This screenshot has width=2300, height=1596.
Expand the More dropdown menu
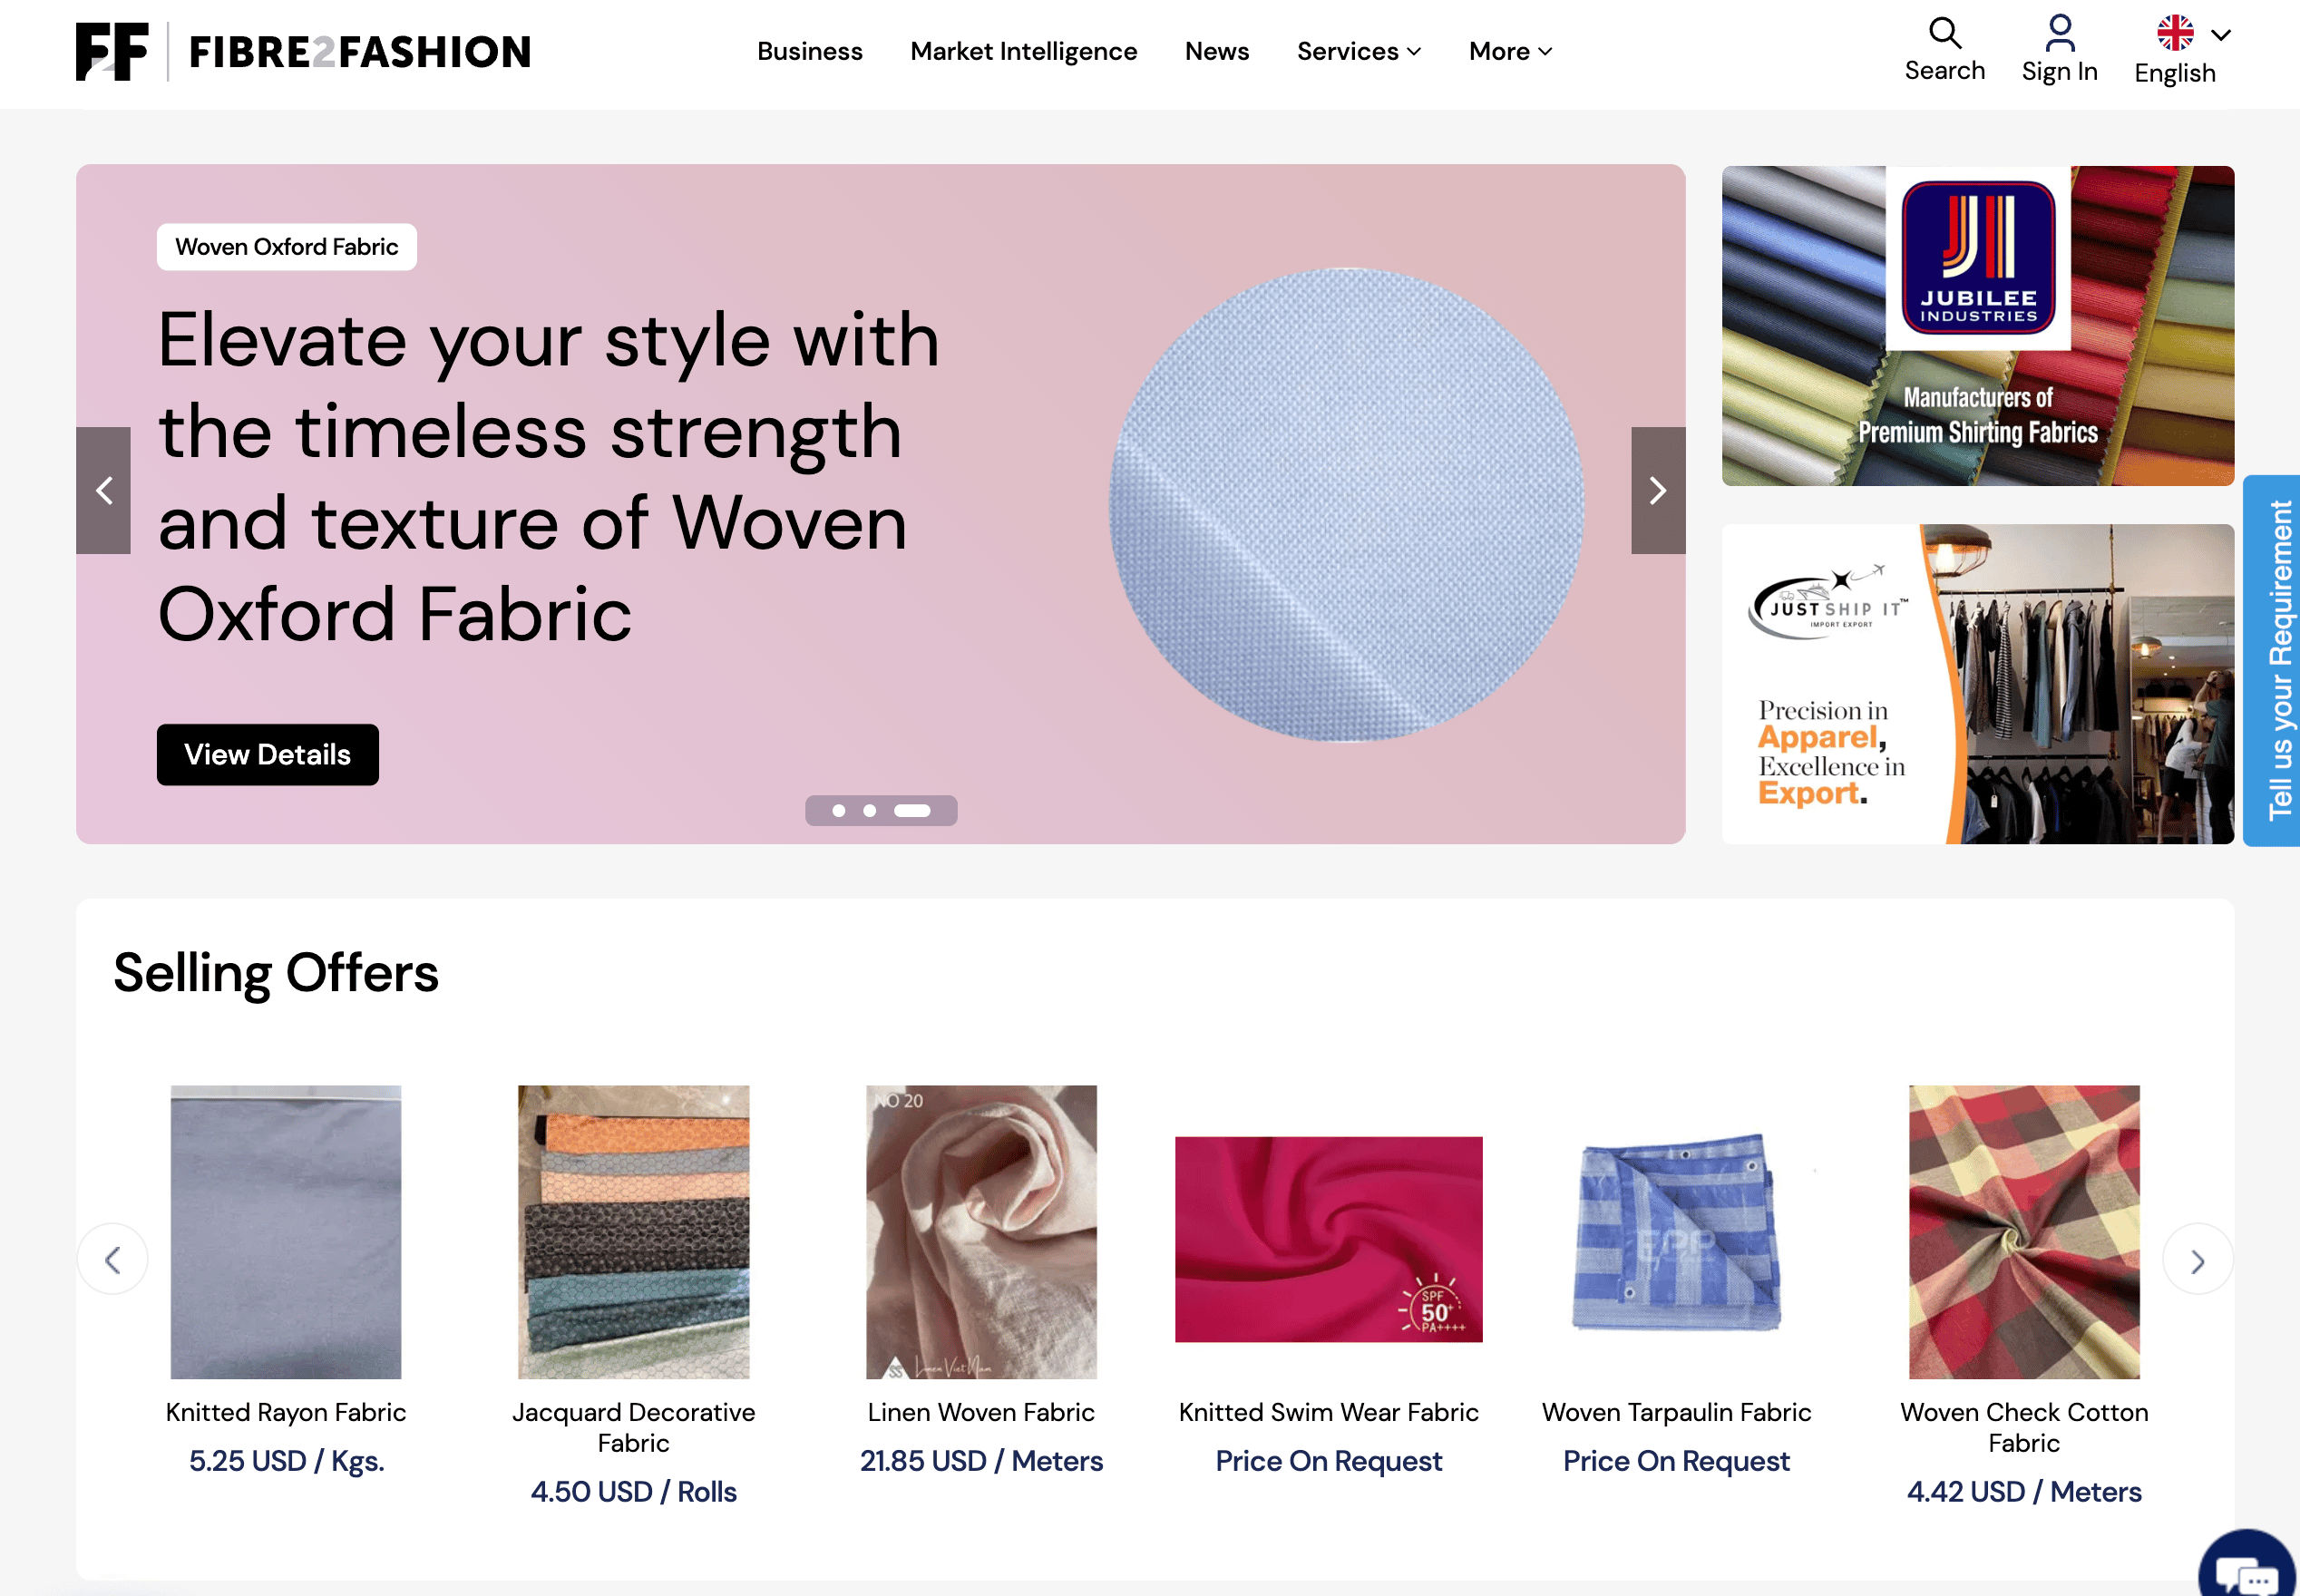click(x=1510, y=51)
